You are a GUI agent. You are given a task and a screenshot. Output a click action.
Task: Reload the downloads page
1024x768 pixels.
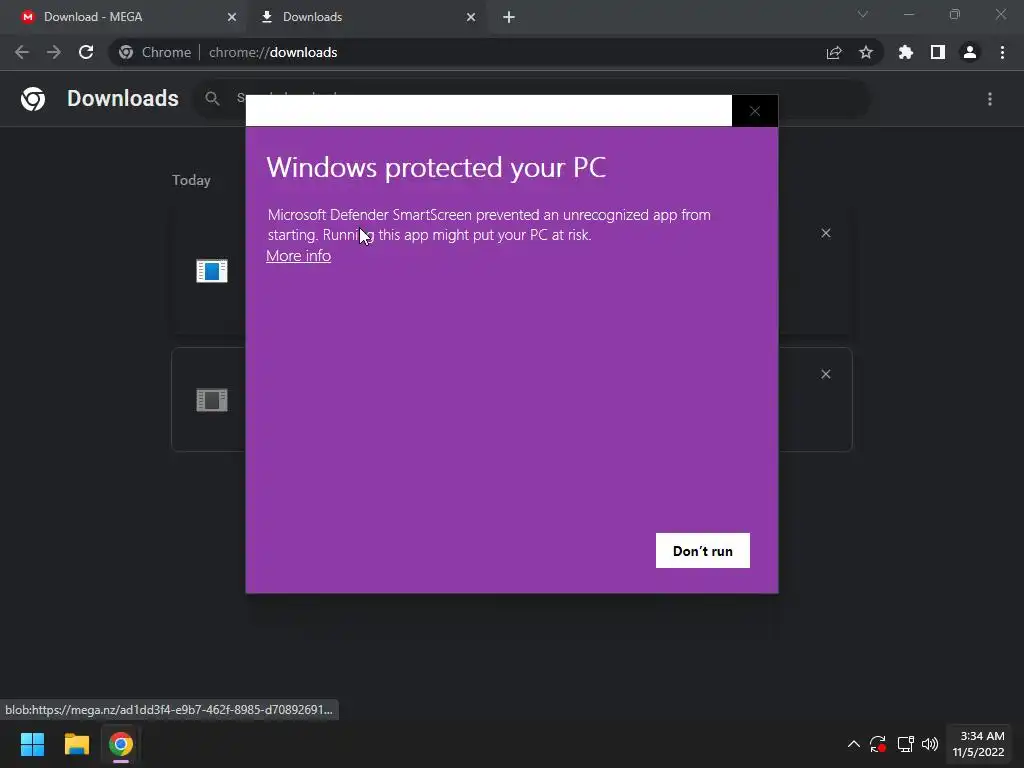(x=86, y=52)
